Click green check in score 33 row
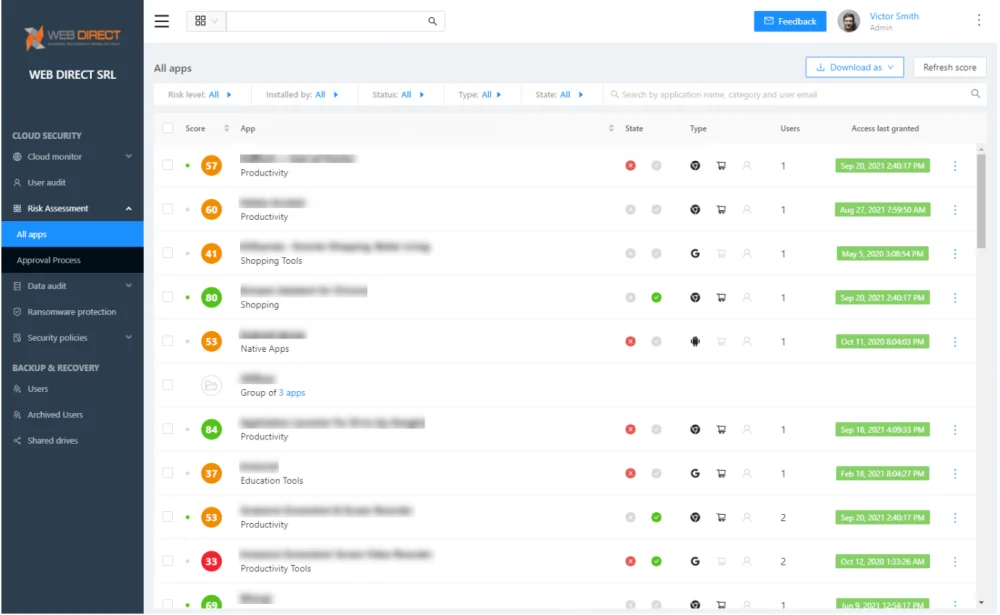 (656, 561)
